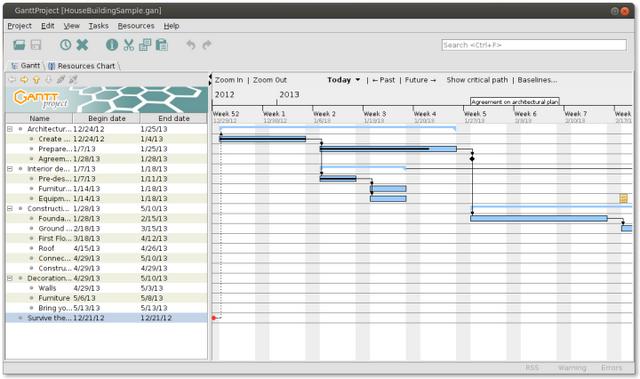Viewport: 640px width, 379px height.
Task: Open the Today dropdown arrow
Action: 358,80
